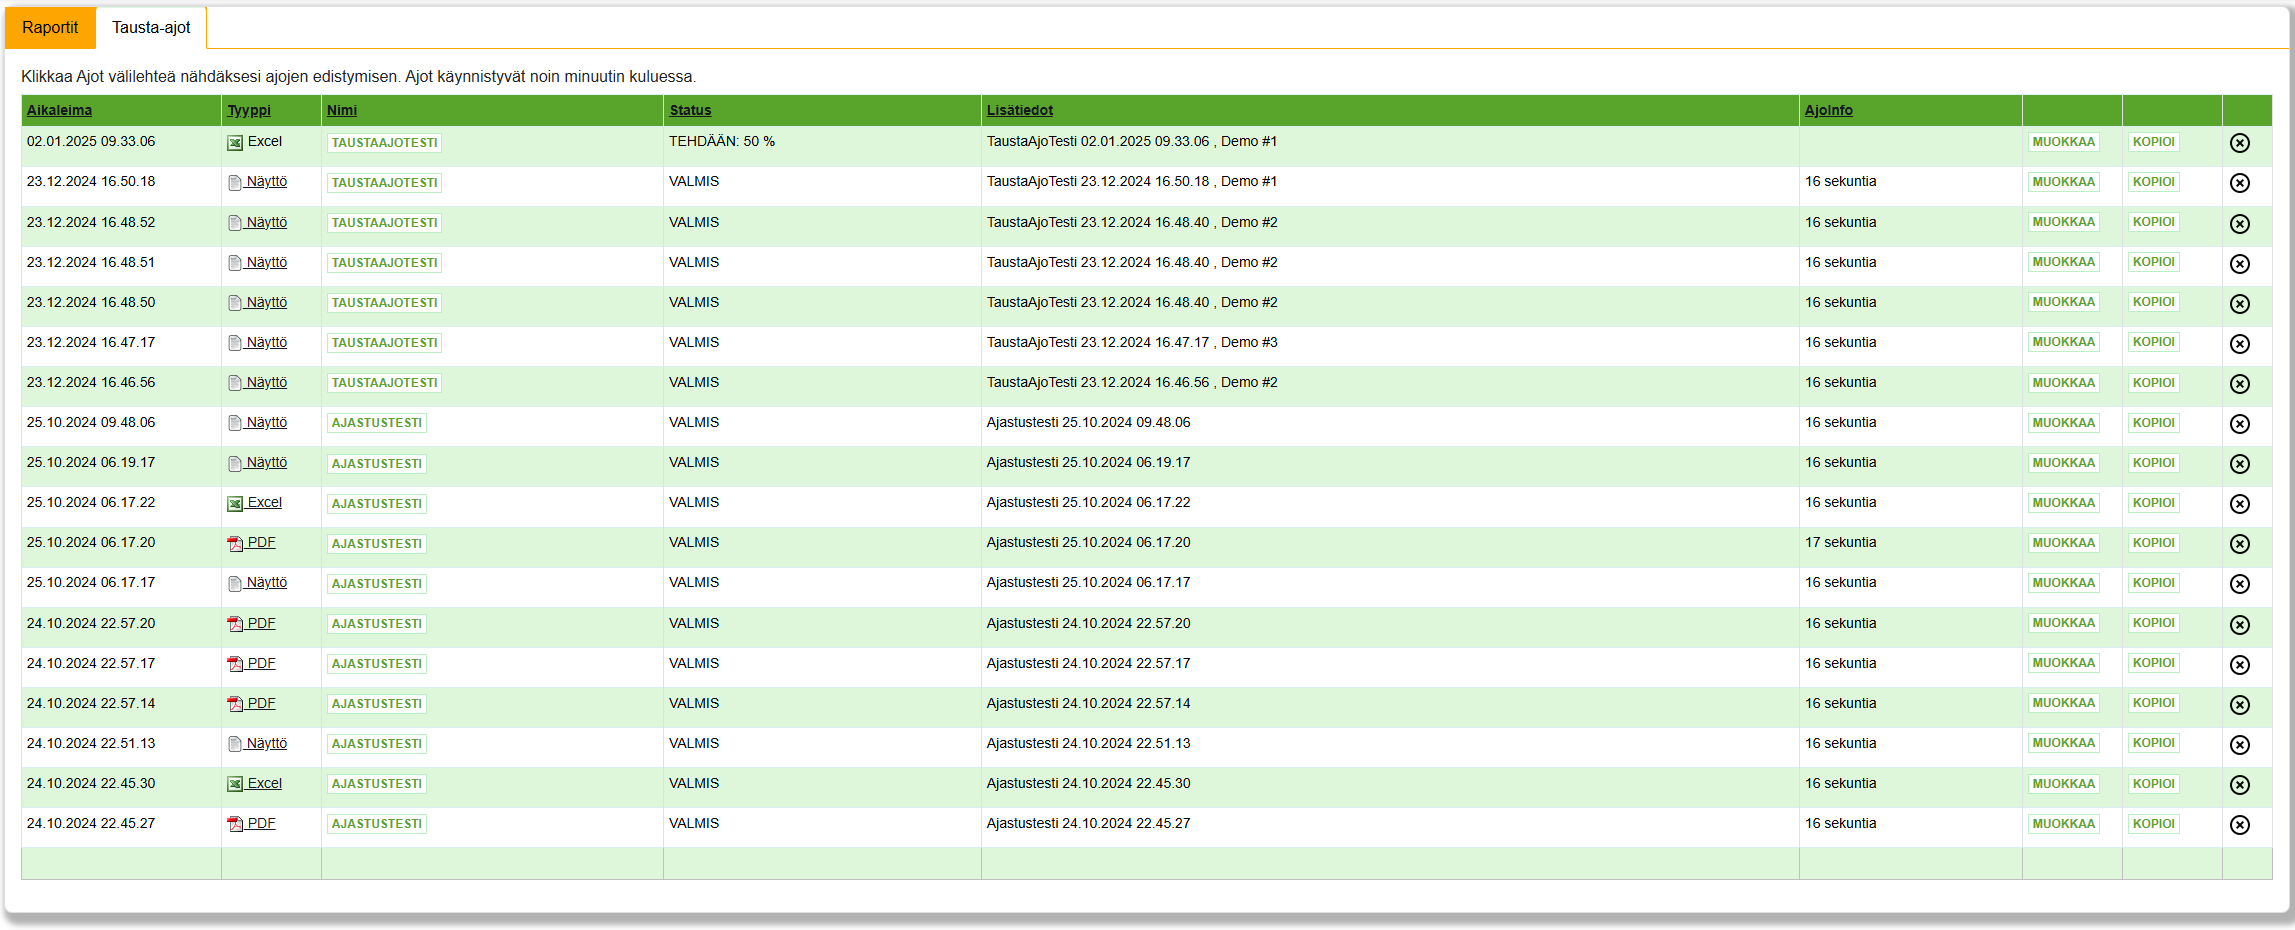Viewport: 2295px width, 930px height.
Task: Click the PDF icon in the 24.10.2024 22.45.27 row
Action: [235, 824]
